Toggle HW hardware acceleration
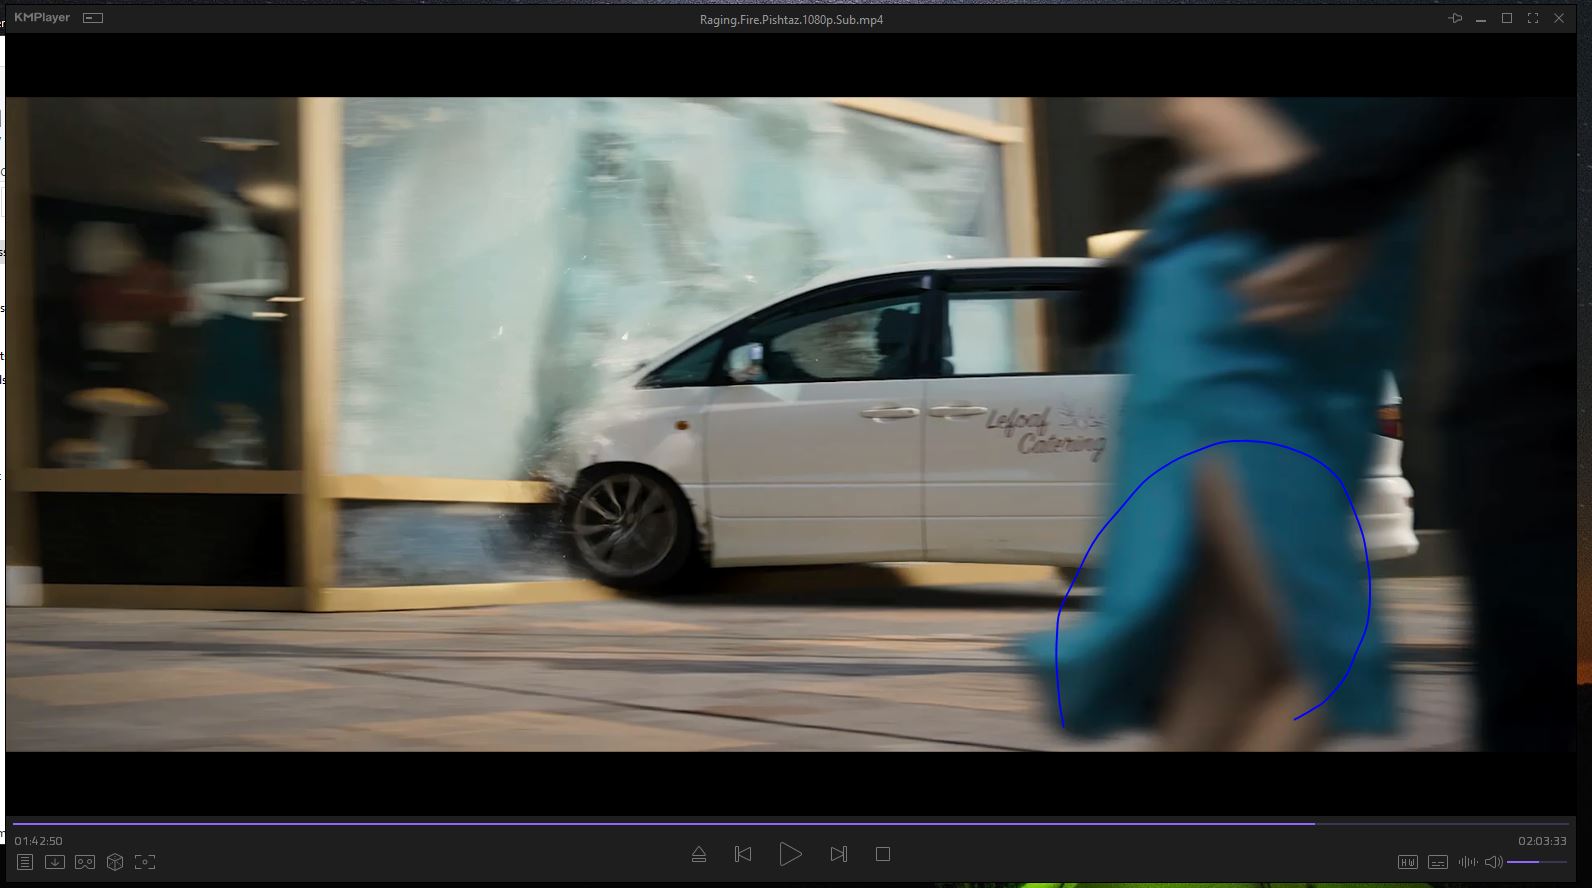Viewport: 1592px width, 888px height. click(1407, 862)
